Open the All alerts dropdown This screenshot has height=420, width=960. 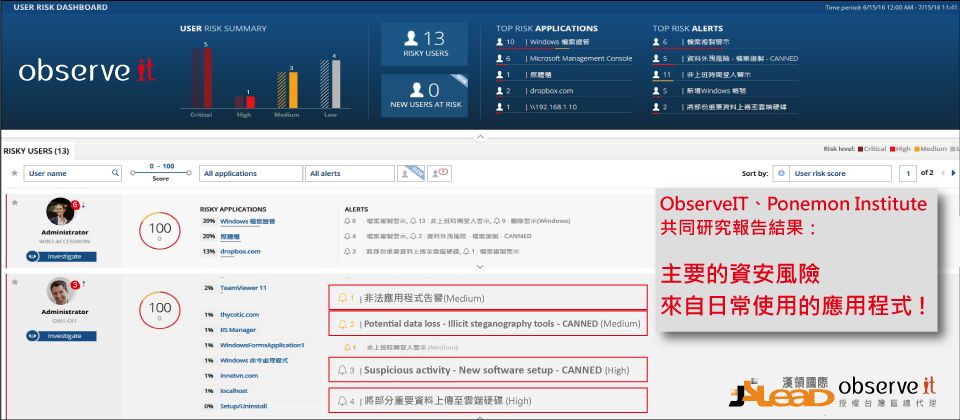click(x=350, y=173)
